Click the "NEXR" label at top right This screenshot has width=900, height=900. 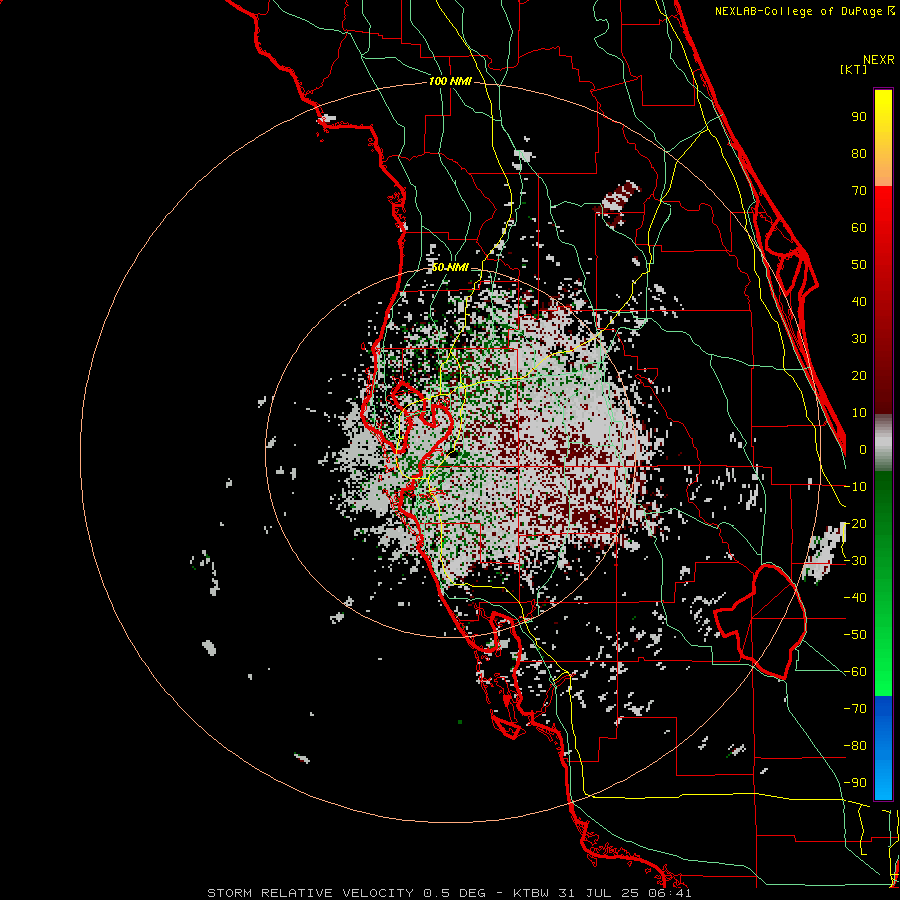click(x=879, y=60)
